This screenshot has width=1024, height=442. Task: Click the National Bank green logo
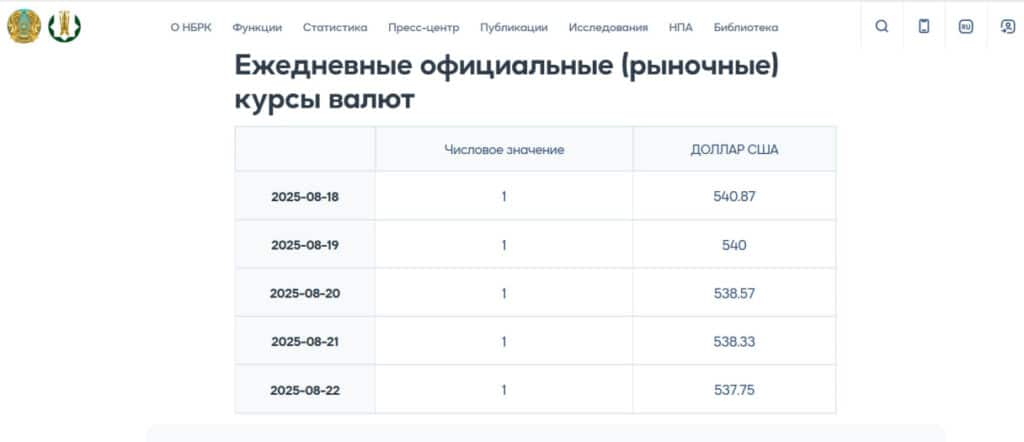[65, 27]
